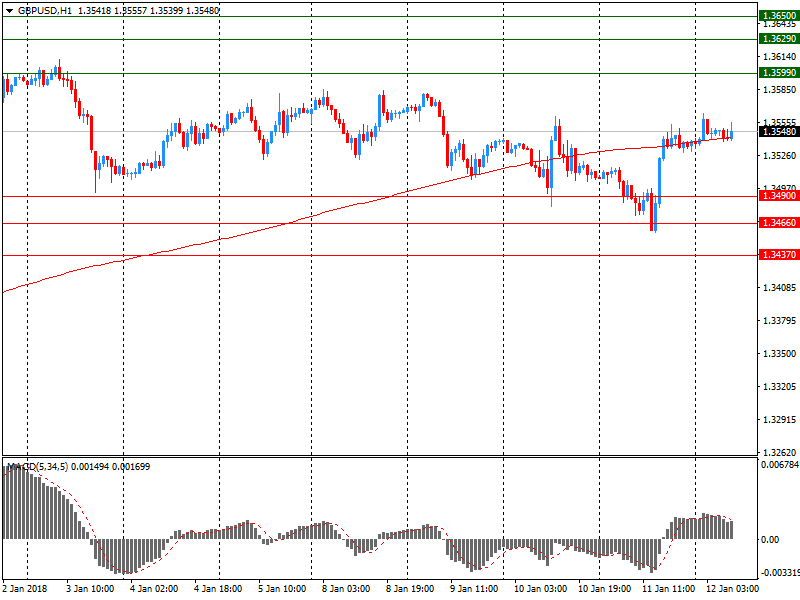Select the 1.36500 green price level label

click(779, 16)
